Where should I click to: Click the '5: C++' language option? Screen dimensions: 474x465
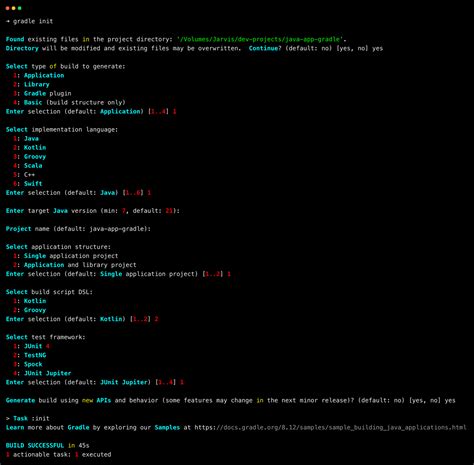pos(24,175)
